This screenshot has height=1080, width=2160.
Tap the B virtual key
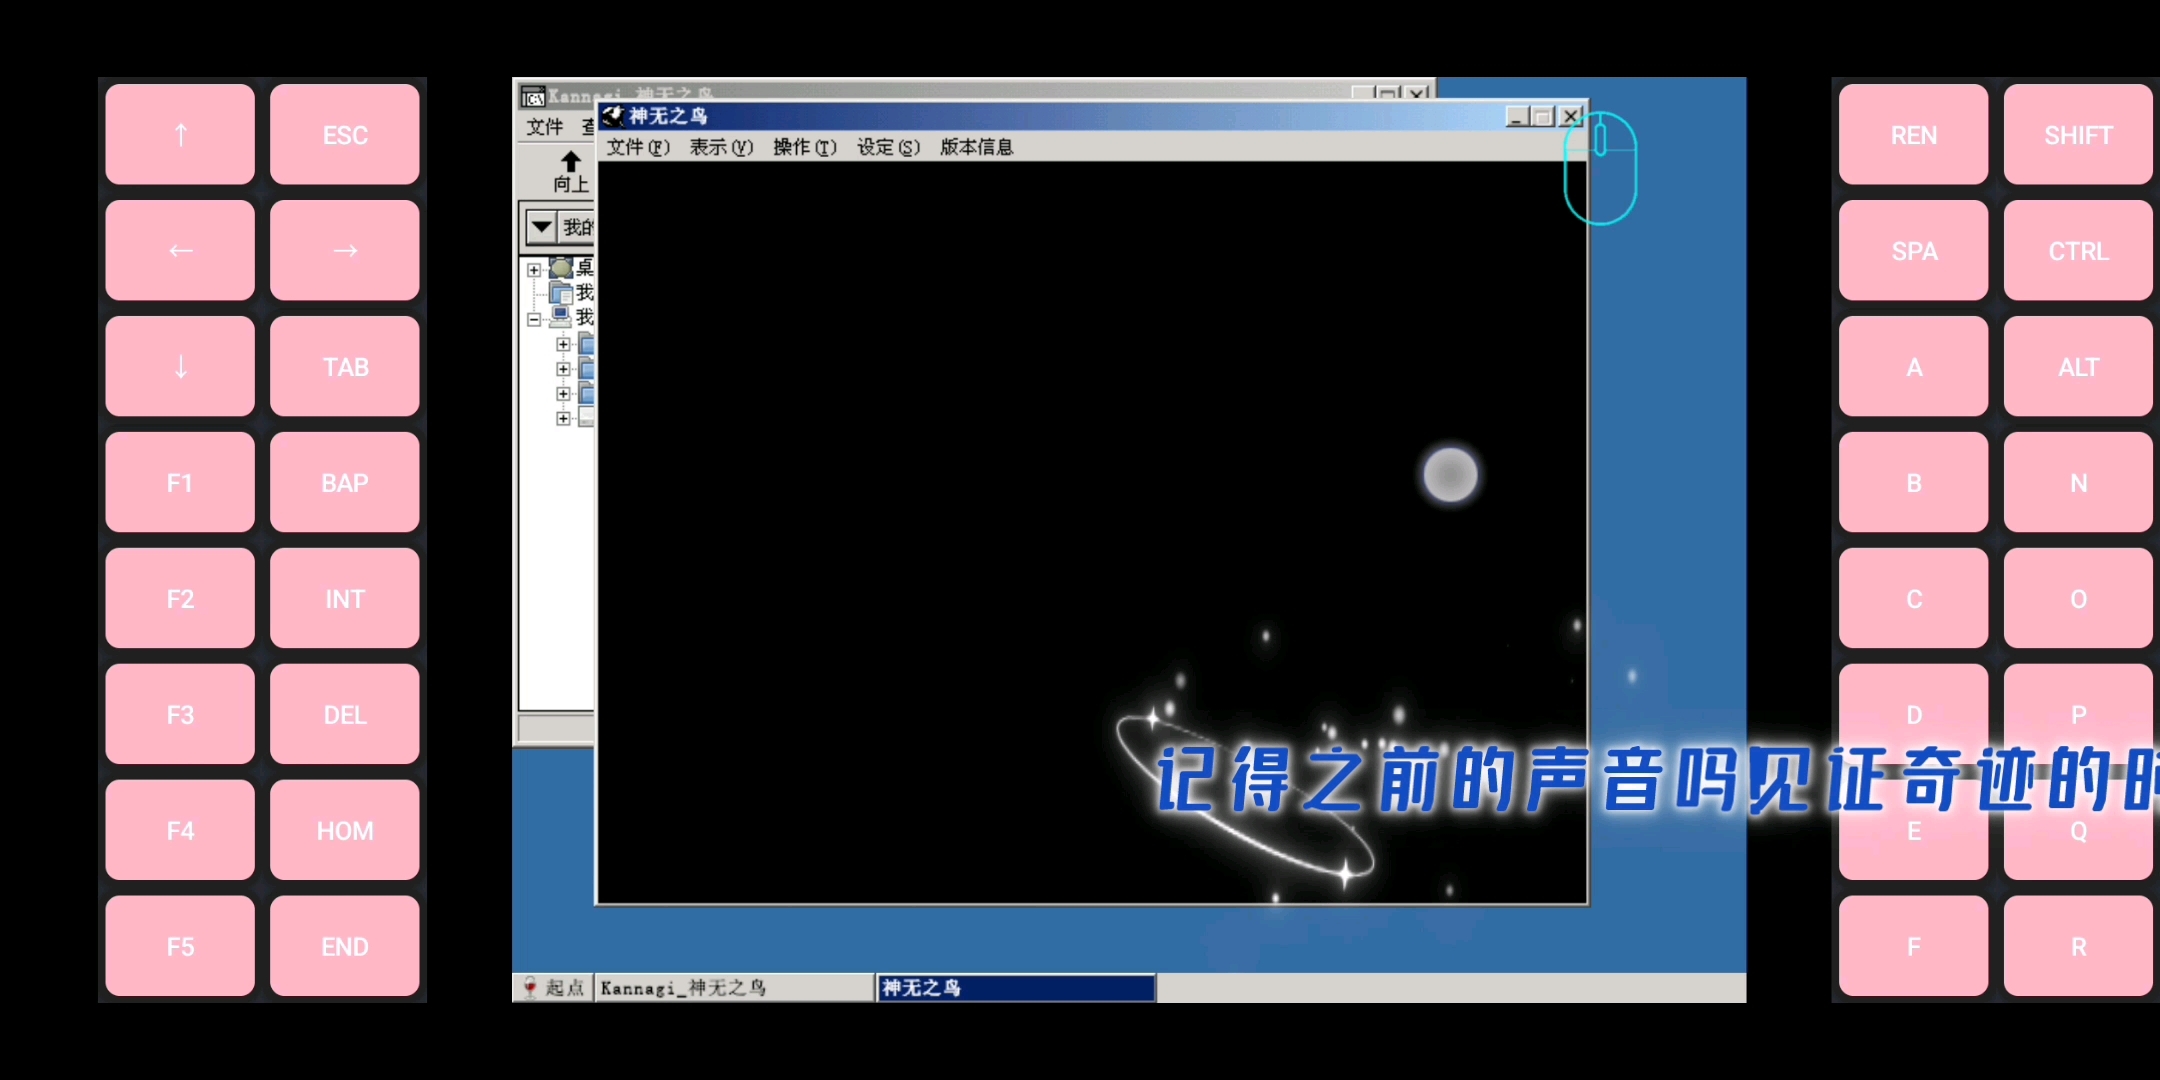click(x=1914, y=482)
